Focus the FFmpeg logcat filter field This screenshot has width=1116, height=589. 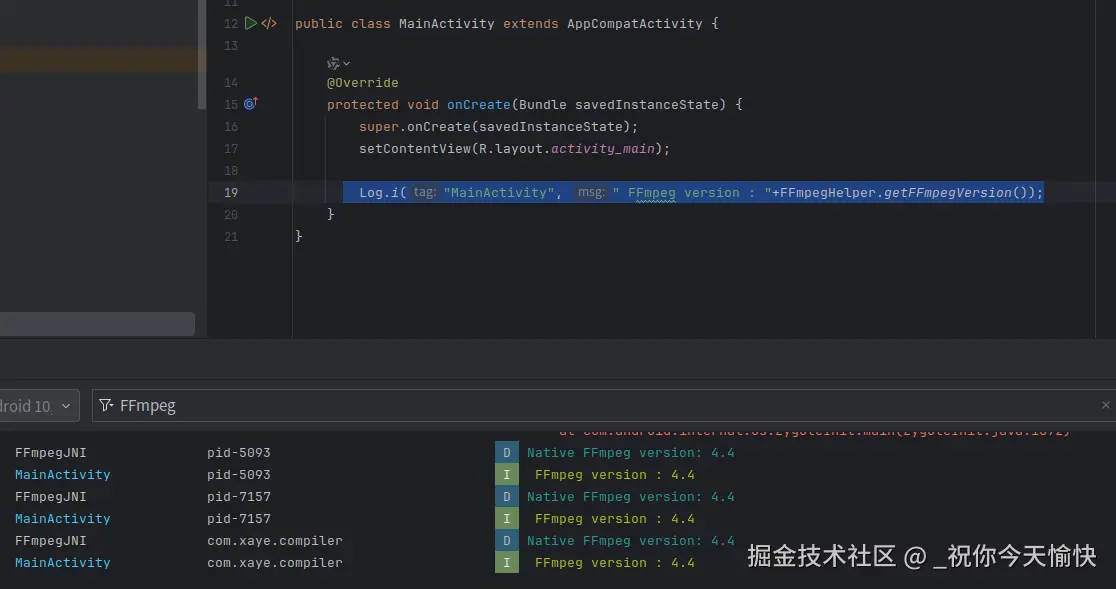click(x=604, y=405)
